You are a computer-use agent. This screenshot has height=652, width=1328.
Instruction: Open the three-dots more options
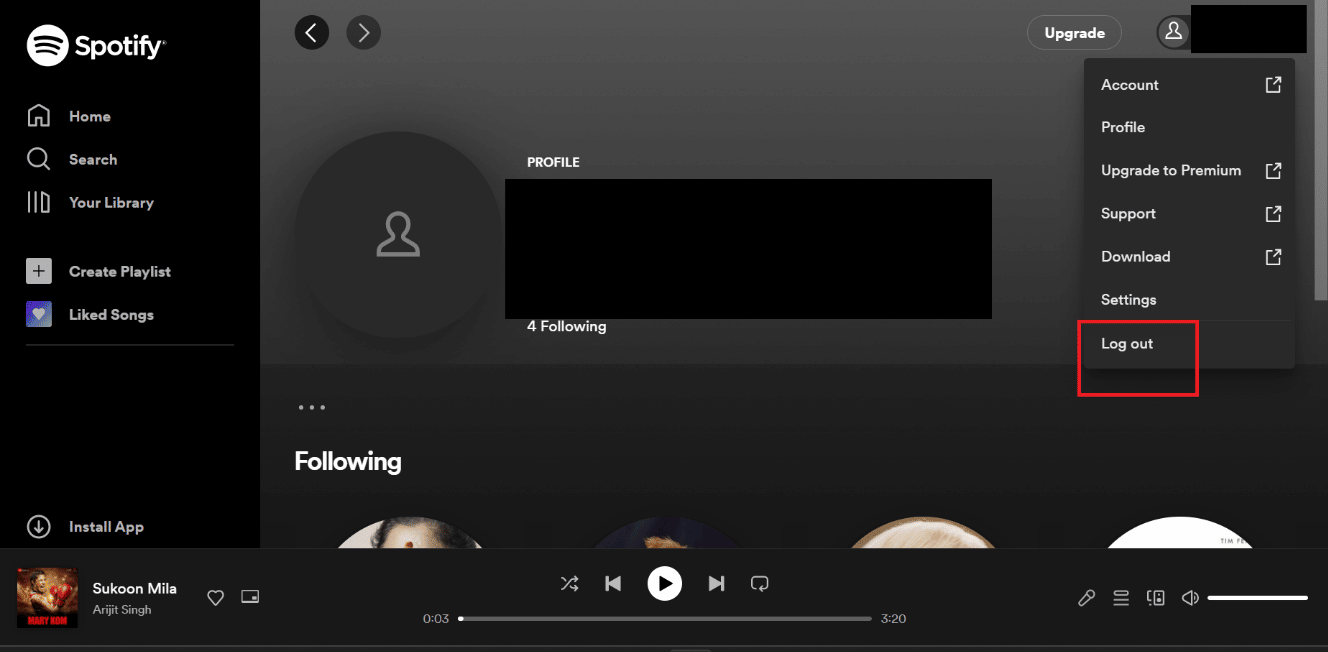coord(311,407)
